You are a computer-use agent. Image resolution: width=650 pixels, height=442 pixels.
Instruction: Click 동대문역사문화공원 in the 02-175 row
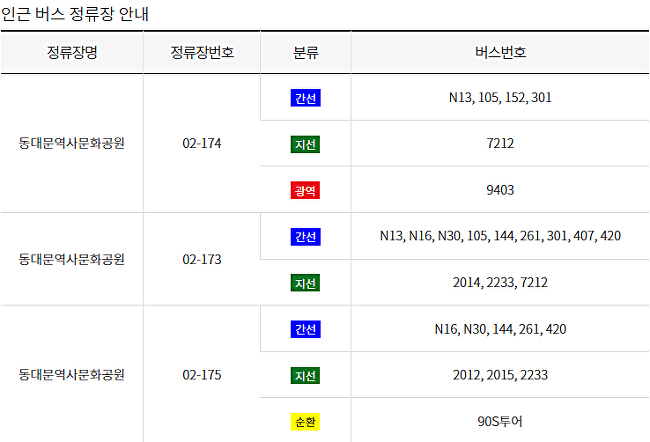tap(72, 375)
